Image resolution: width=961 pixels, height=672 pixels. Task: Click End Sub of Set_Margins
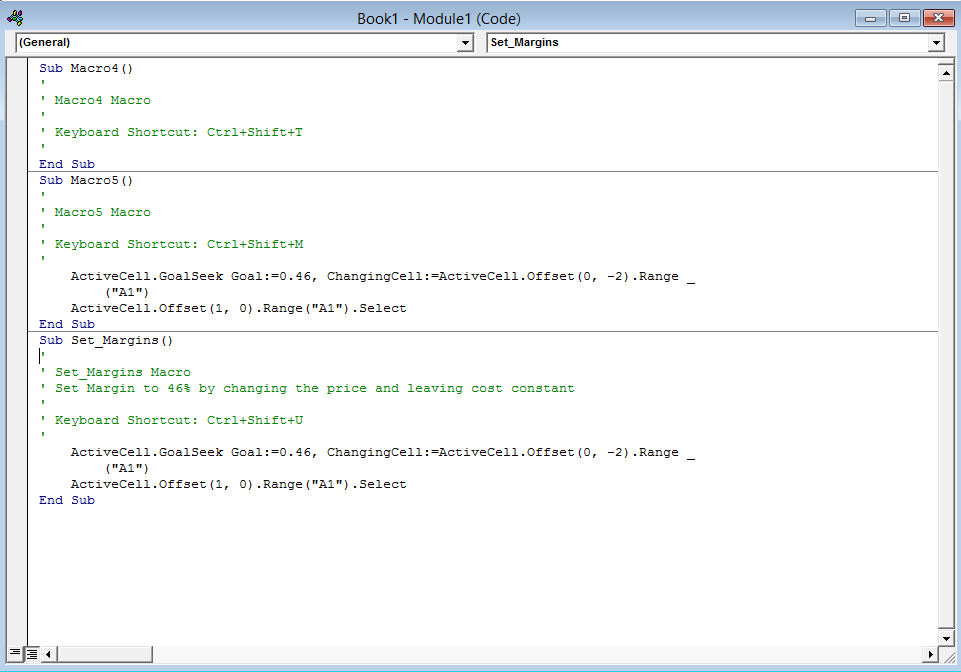[x=67, y=500]
